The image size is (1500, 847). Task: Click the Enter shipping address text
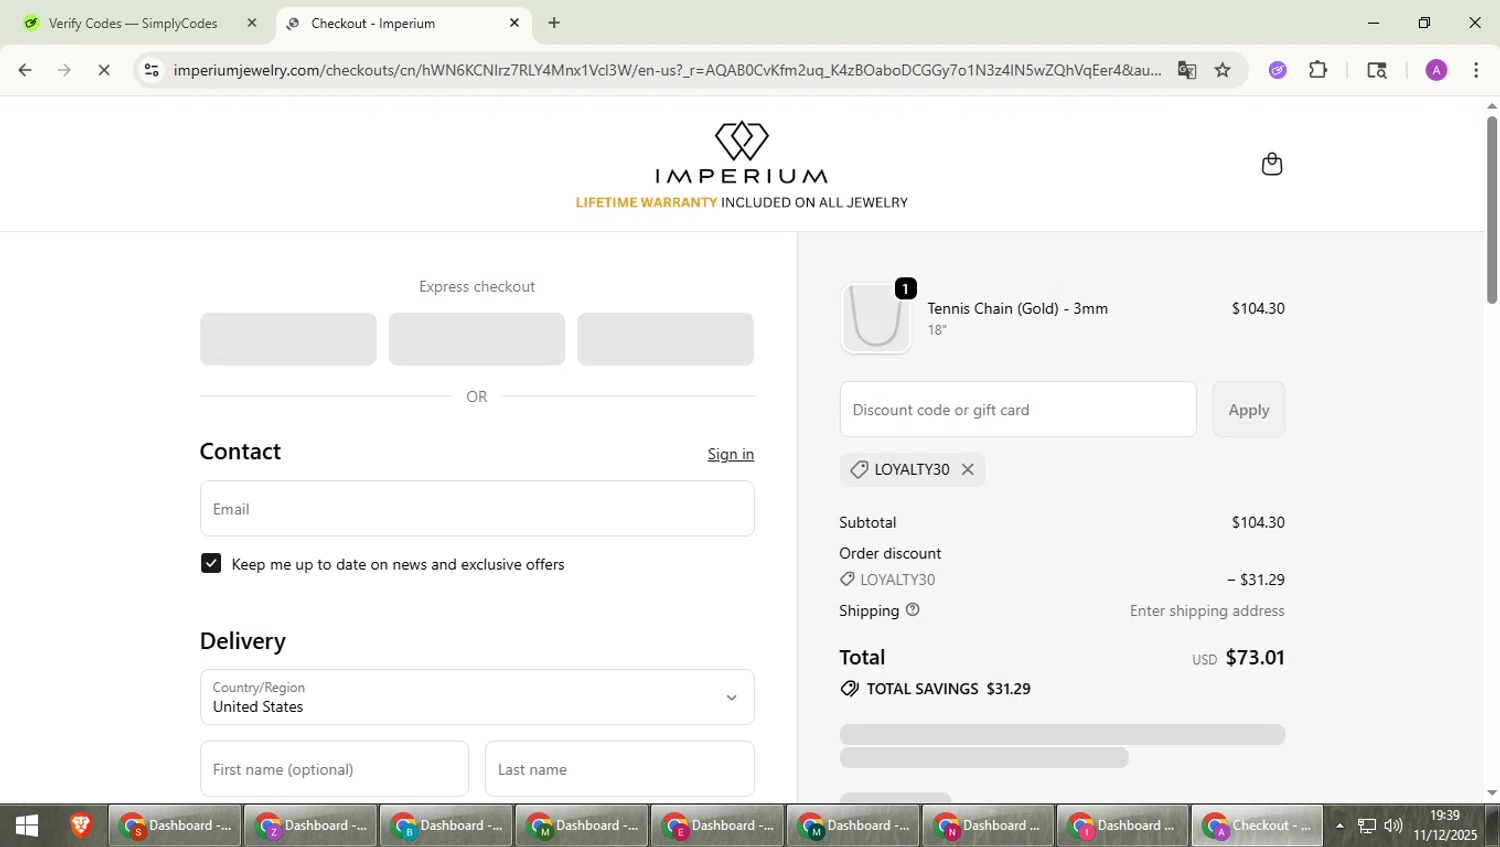coord(1207,610)
